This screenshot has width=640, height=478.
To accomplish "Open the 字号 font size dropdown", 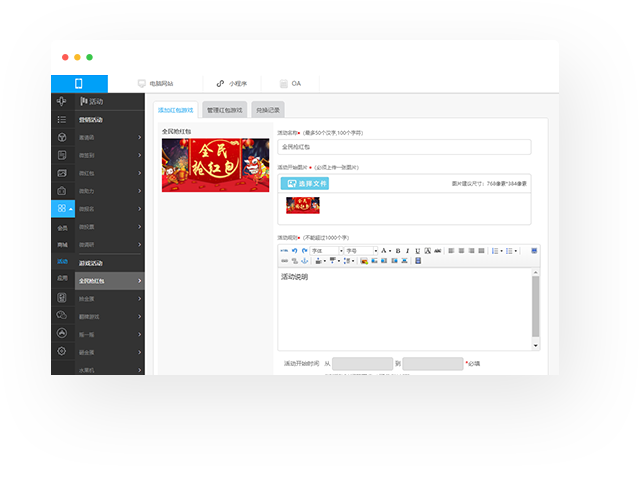I will point(362,251).
